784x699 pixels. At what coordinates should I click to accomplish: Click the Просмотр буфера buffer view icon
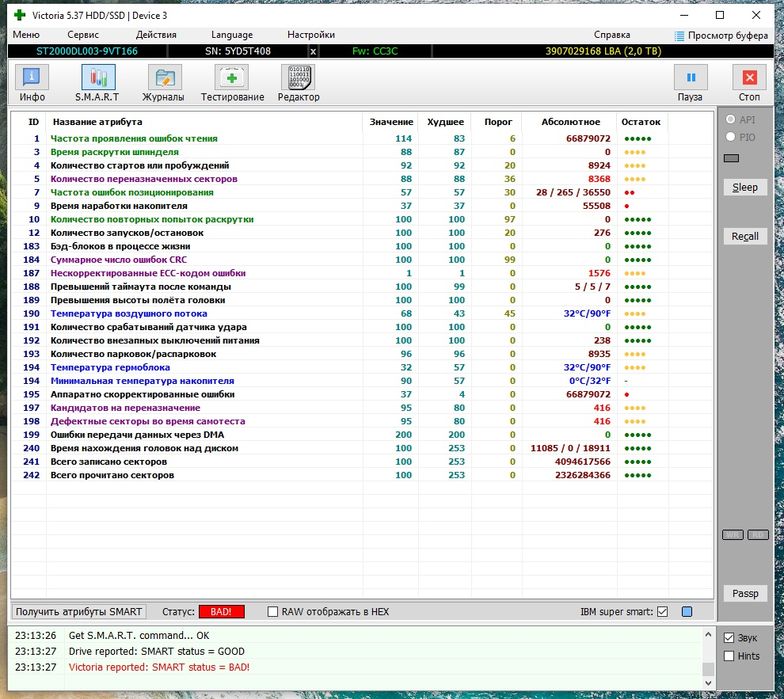tap(679, 36)
